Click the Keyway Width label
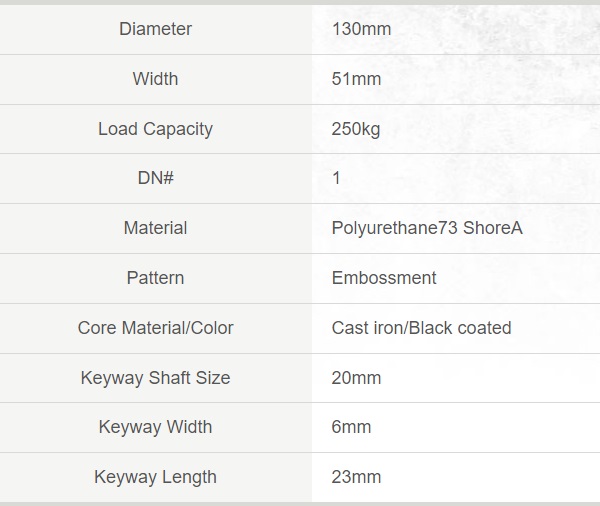This screenshot has width=600, height=506. click(155, 427)
